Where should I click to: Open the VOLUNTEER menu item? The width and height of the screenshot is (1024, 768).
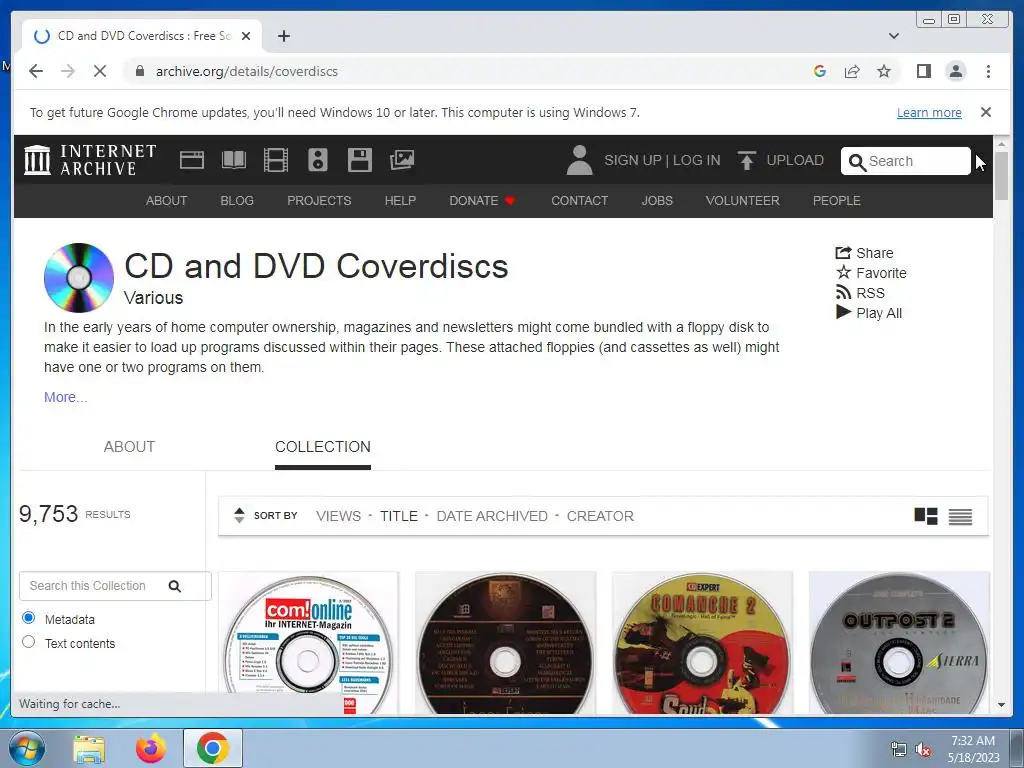click(x=743, y=200)
